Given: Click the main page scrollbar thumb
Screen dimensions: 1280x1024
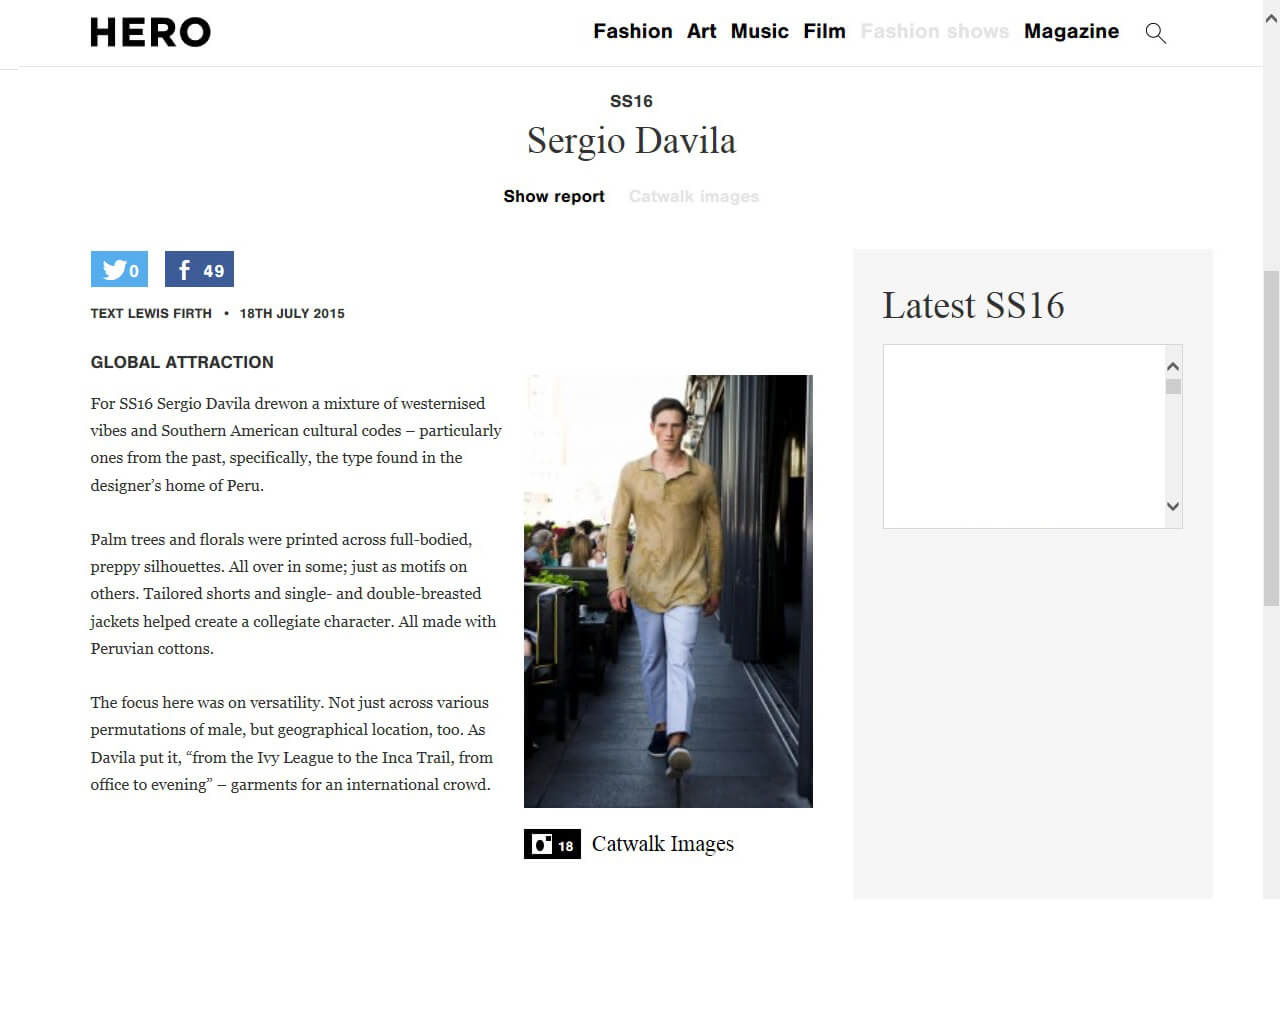Looking at the screenshot, I should point(1271,438).
